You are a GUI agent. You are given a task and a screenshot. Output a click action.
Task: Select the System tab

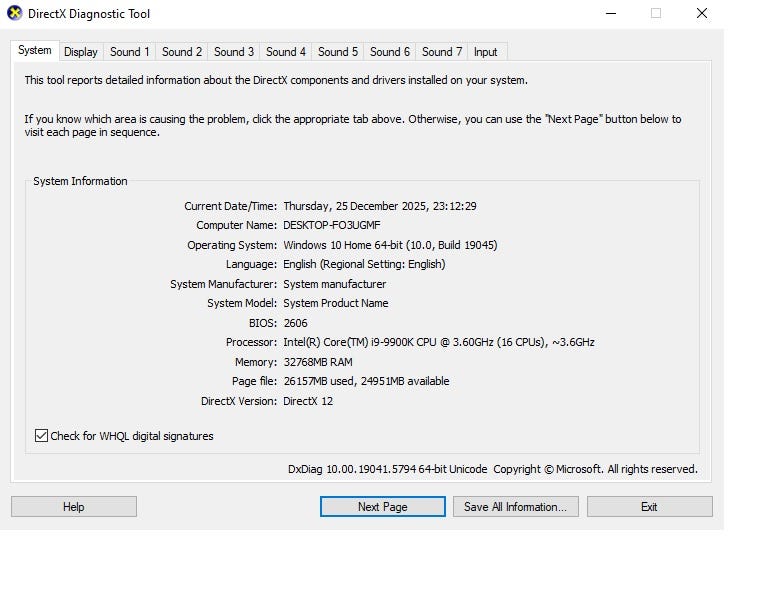[x=35, y=50]
